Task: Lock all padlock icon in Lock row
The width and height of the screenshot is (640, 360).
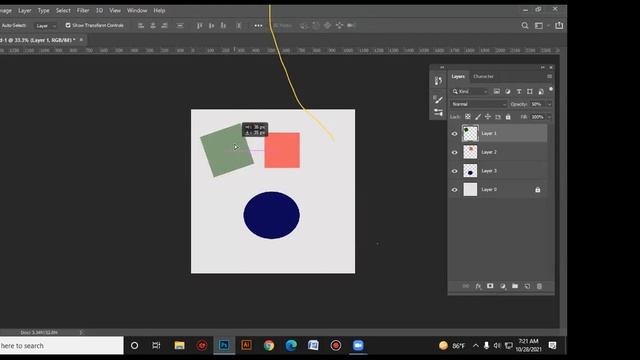Action: point(508,117)
